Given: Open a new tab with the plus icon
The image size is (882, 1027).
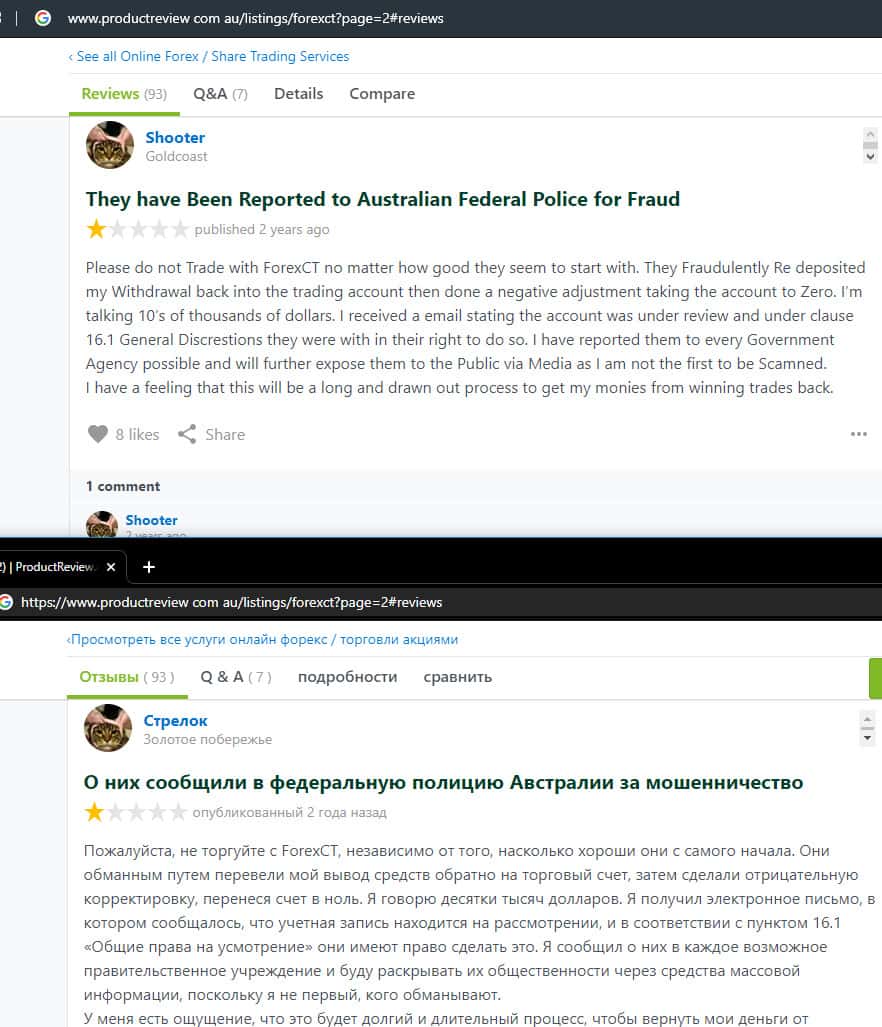Looking at the screenshot, I should point(149,567).
